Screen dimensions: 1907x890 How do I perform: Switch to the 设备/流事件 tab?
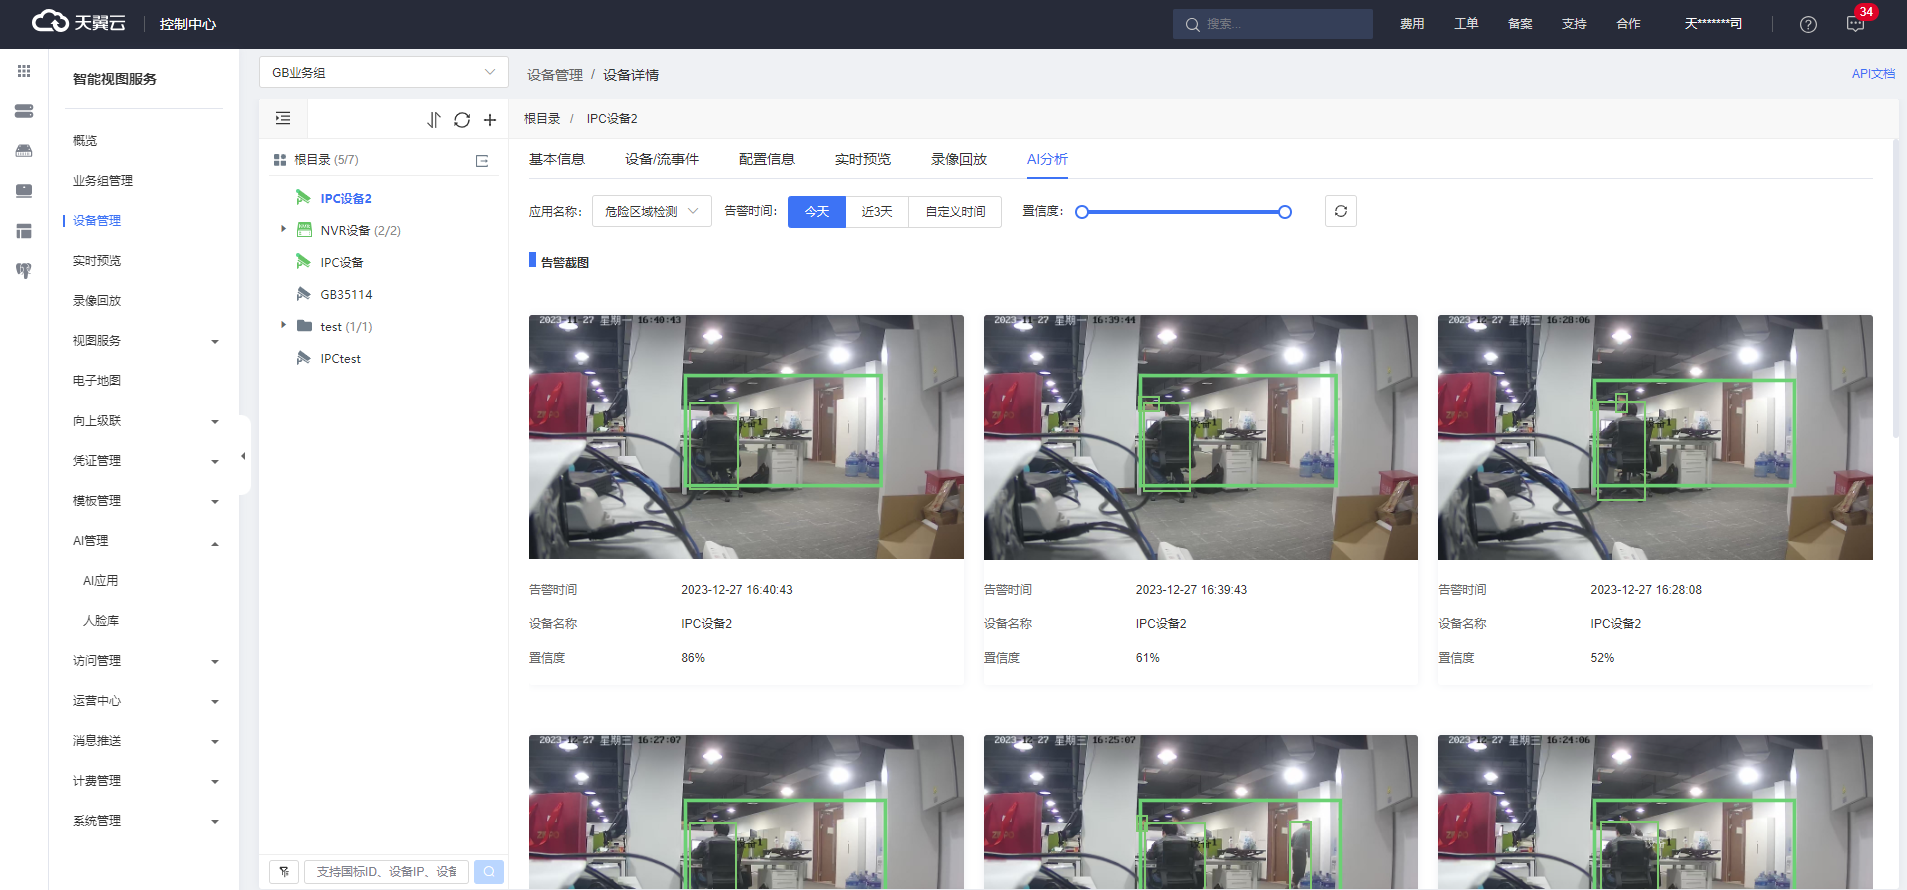[x=662, y=159]
